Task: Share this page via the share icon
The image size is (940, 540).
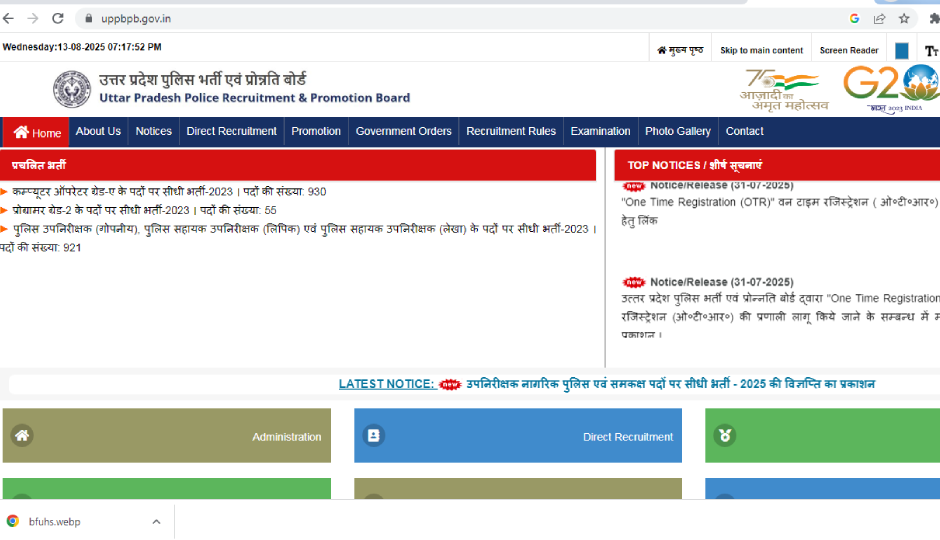Action: pyautogui.click(x=879, y=19)
